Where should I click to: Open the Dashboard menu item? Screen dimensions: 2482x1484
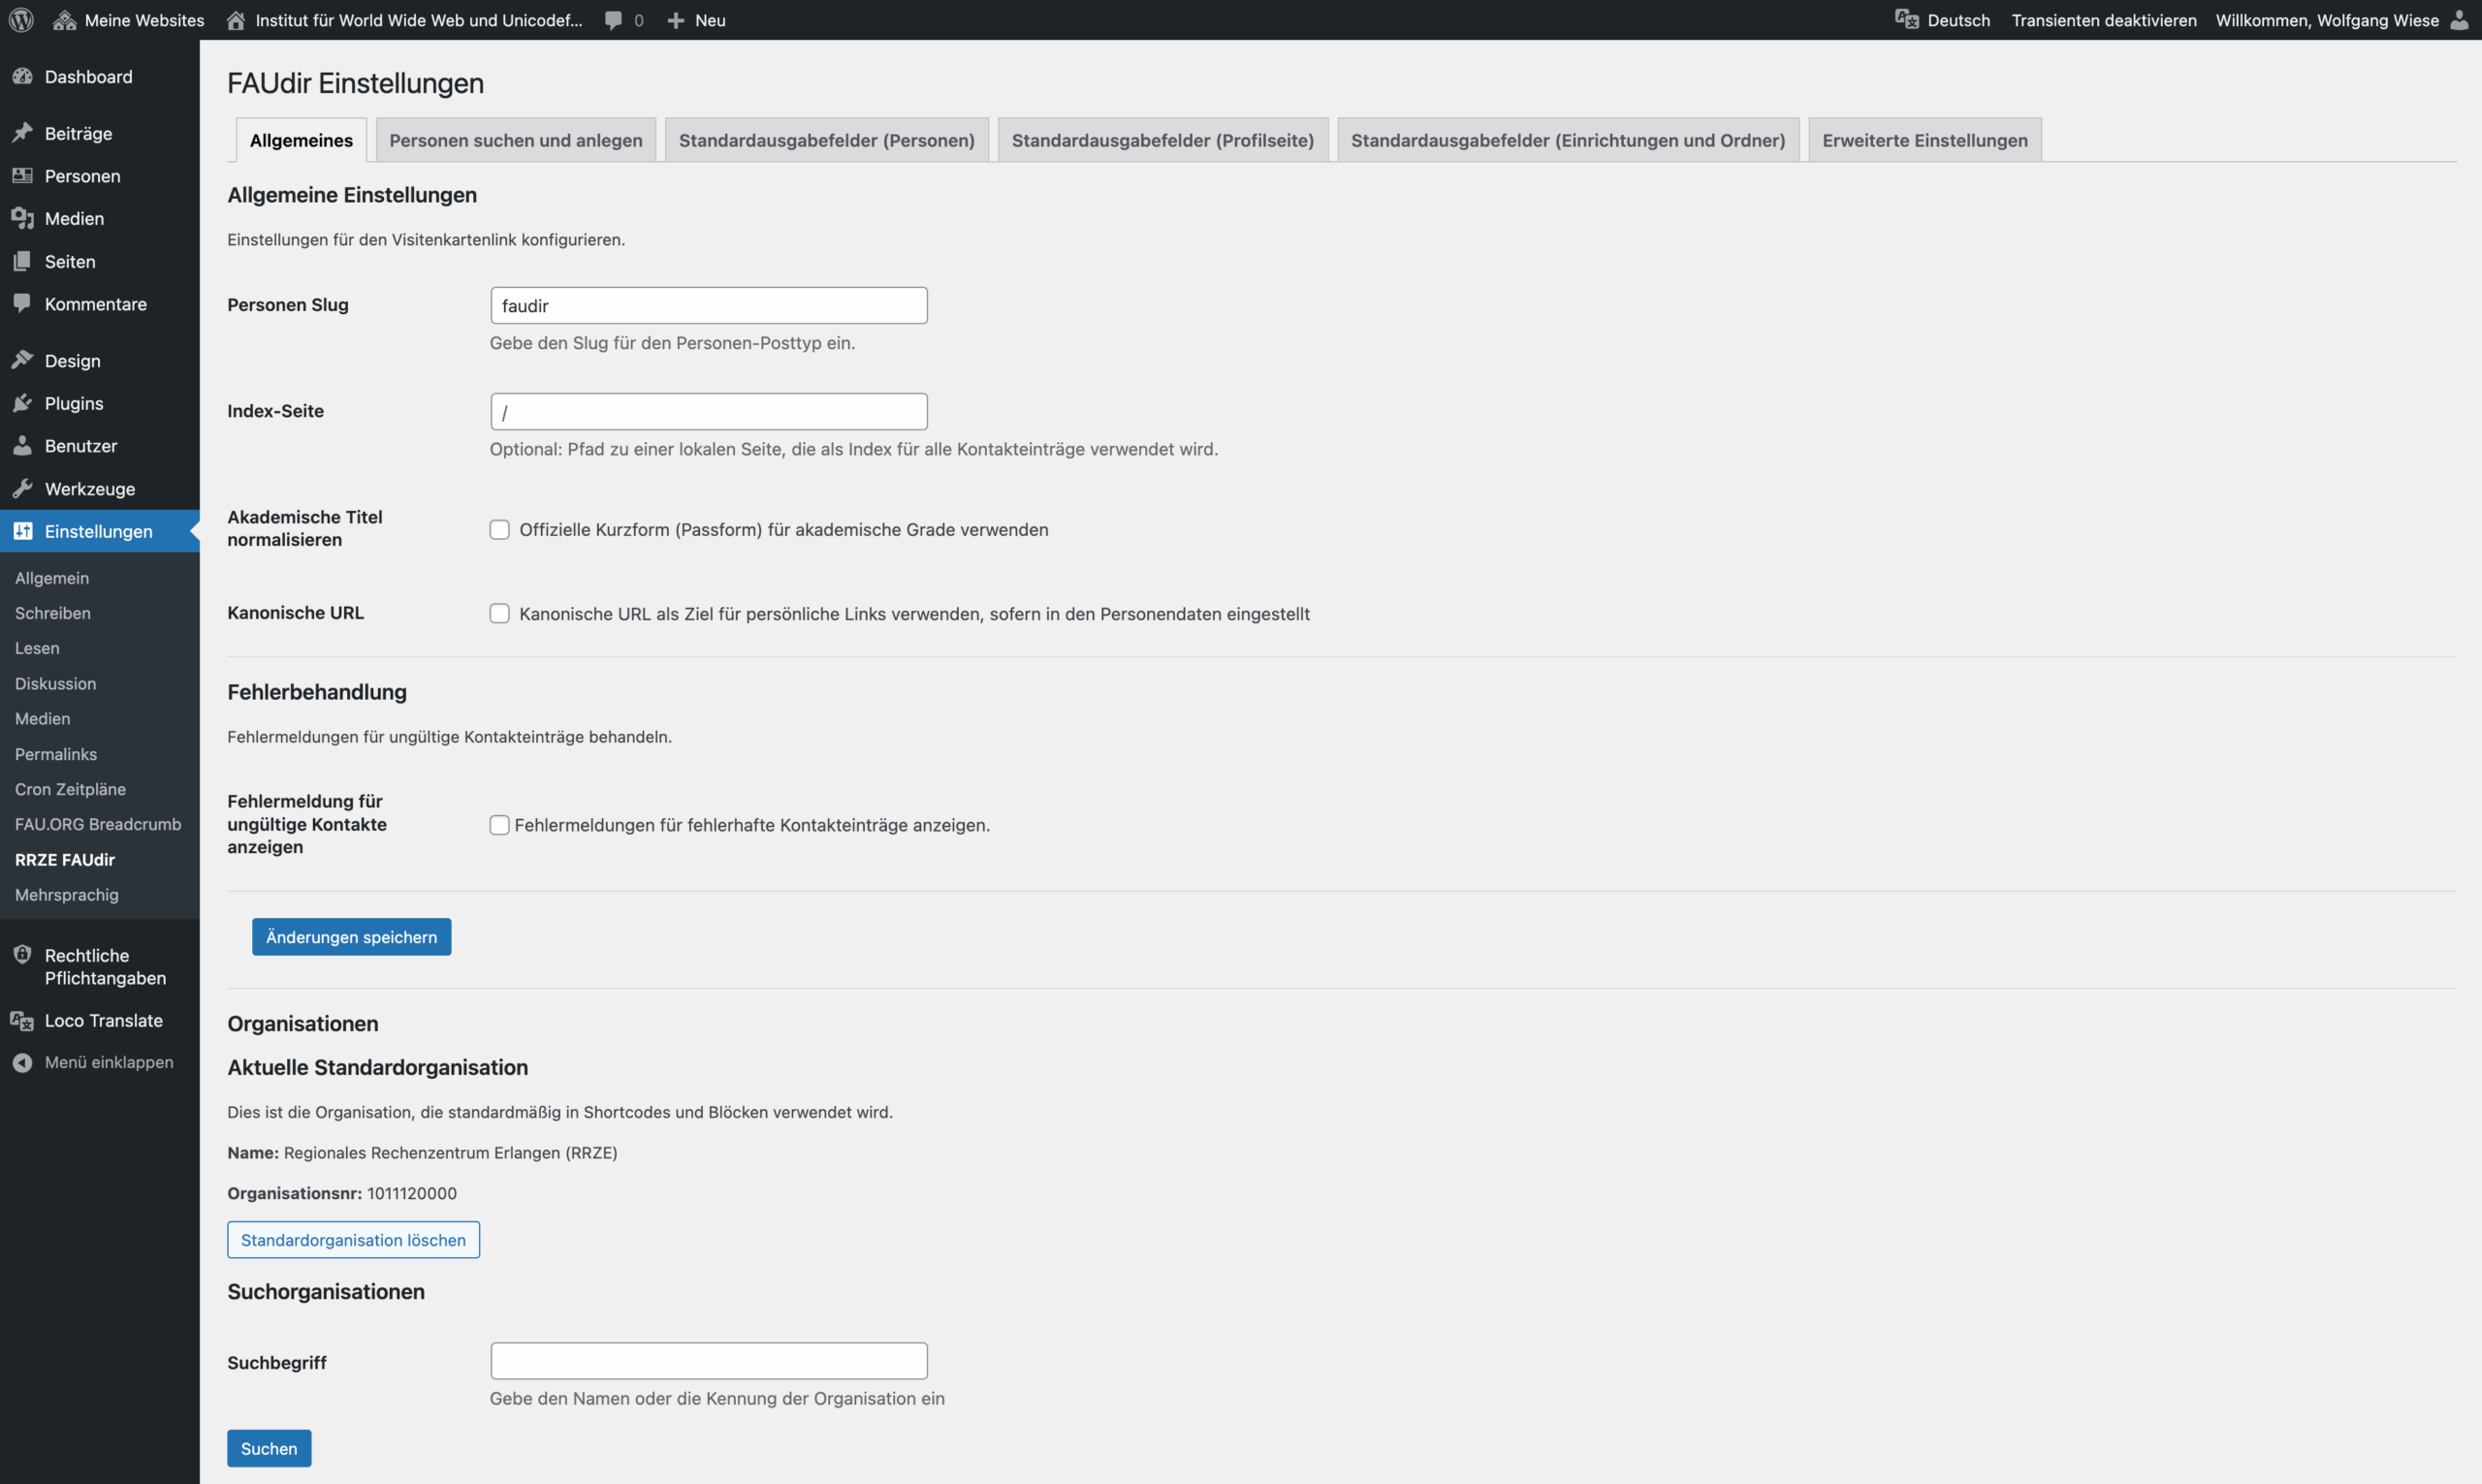pyautogui.click(x=100, y=77)
